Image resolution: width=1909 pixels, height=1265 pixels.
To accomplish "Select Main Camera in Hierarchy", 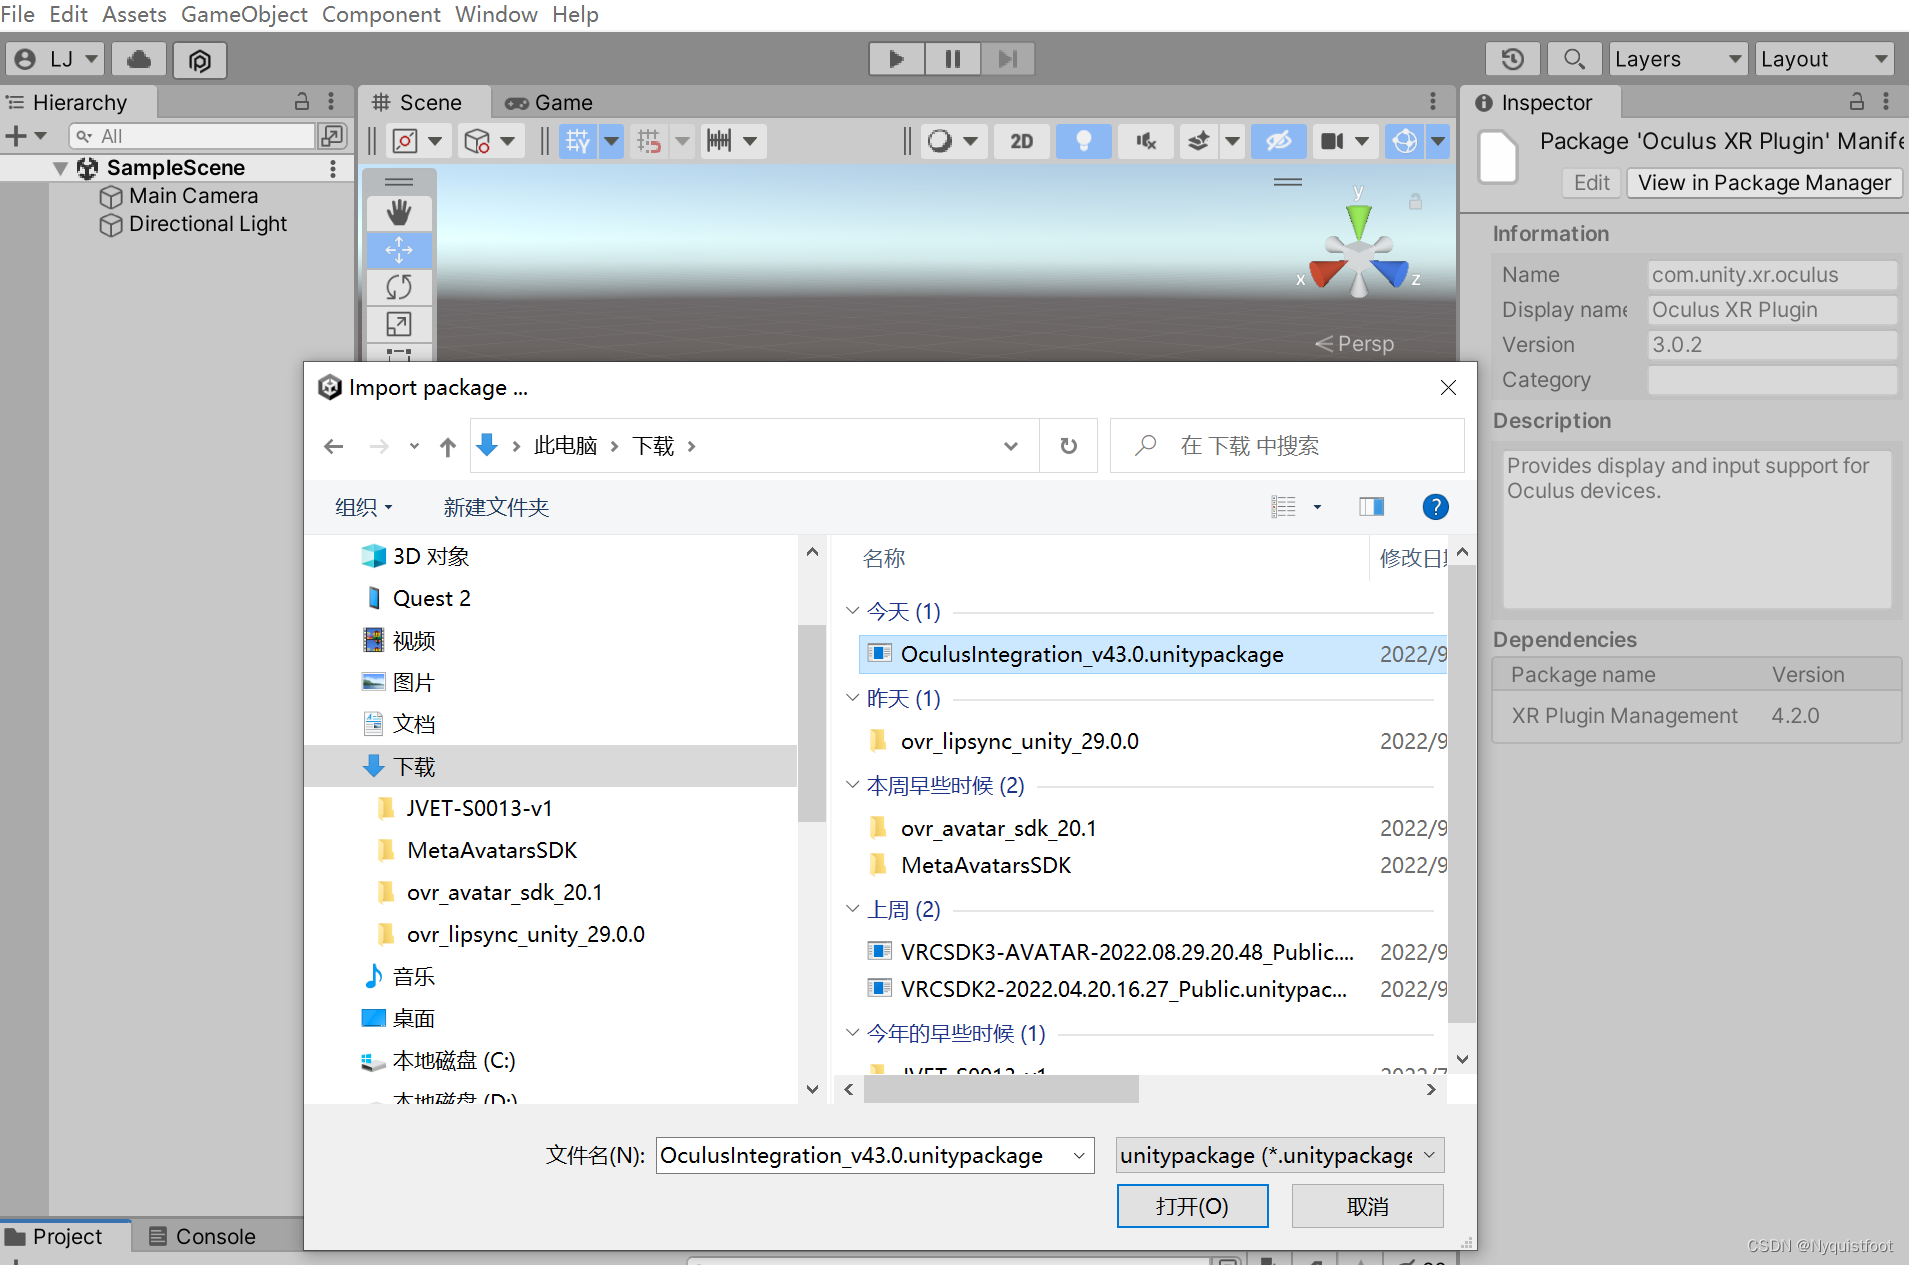I will 193,196.
